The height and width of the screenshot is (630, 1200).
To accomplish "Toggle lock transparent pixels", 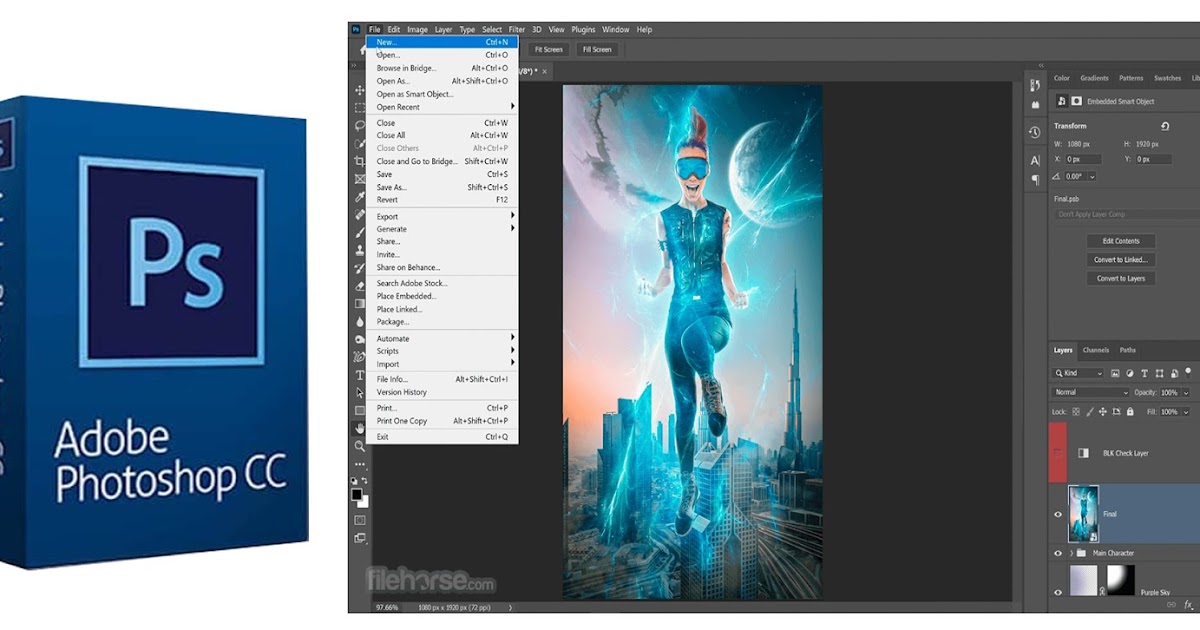I will (x=1075, y=411).
